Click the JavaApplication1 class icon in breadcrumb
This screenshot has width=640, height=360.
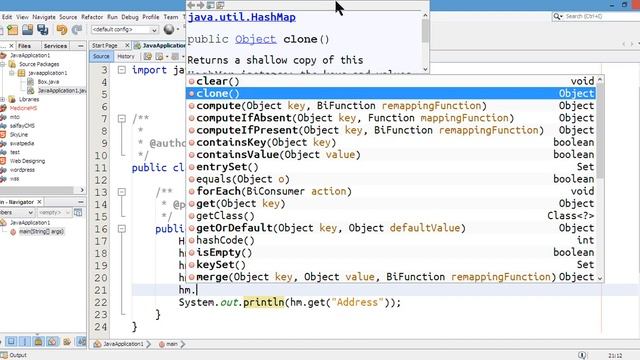(x=97, y=344)
